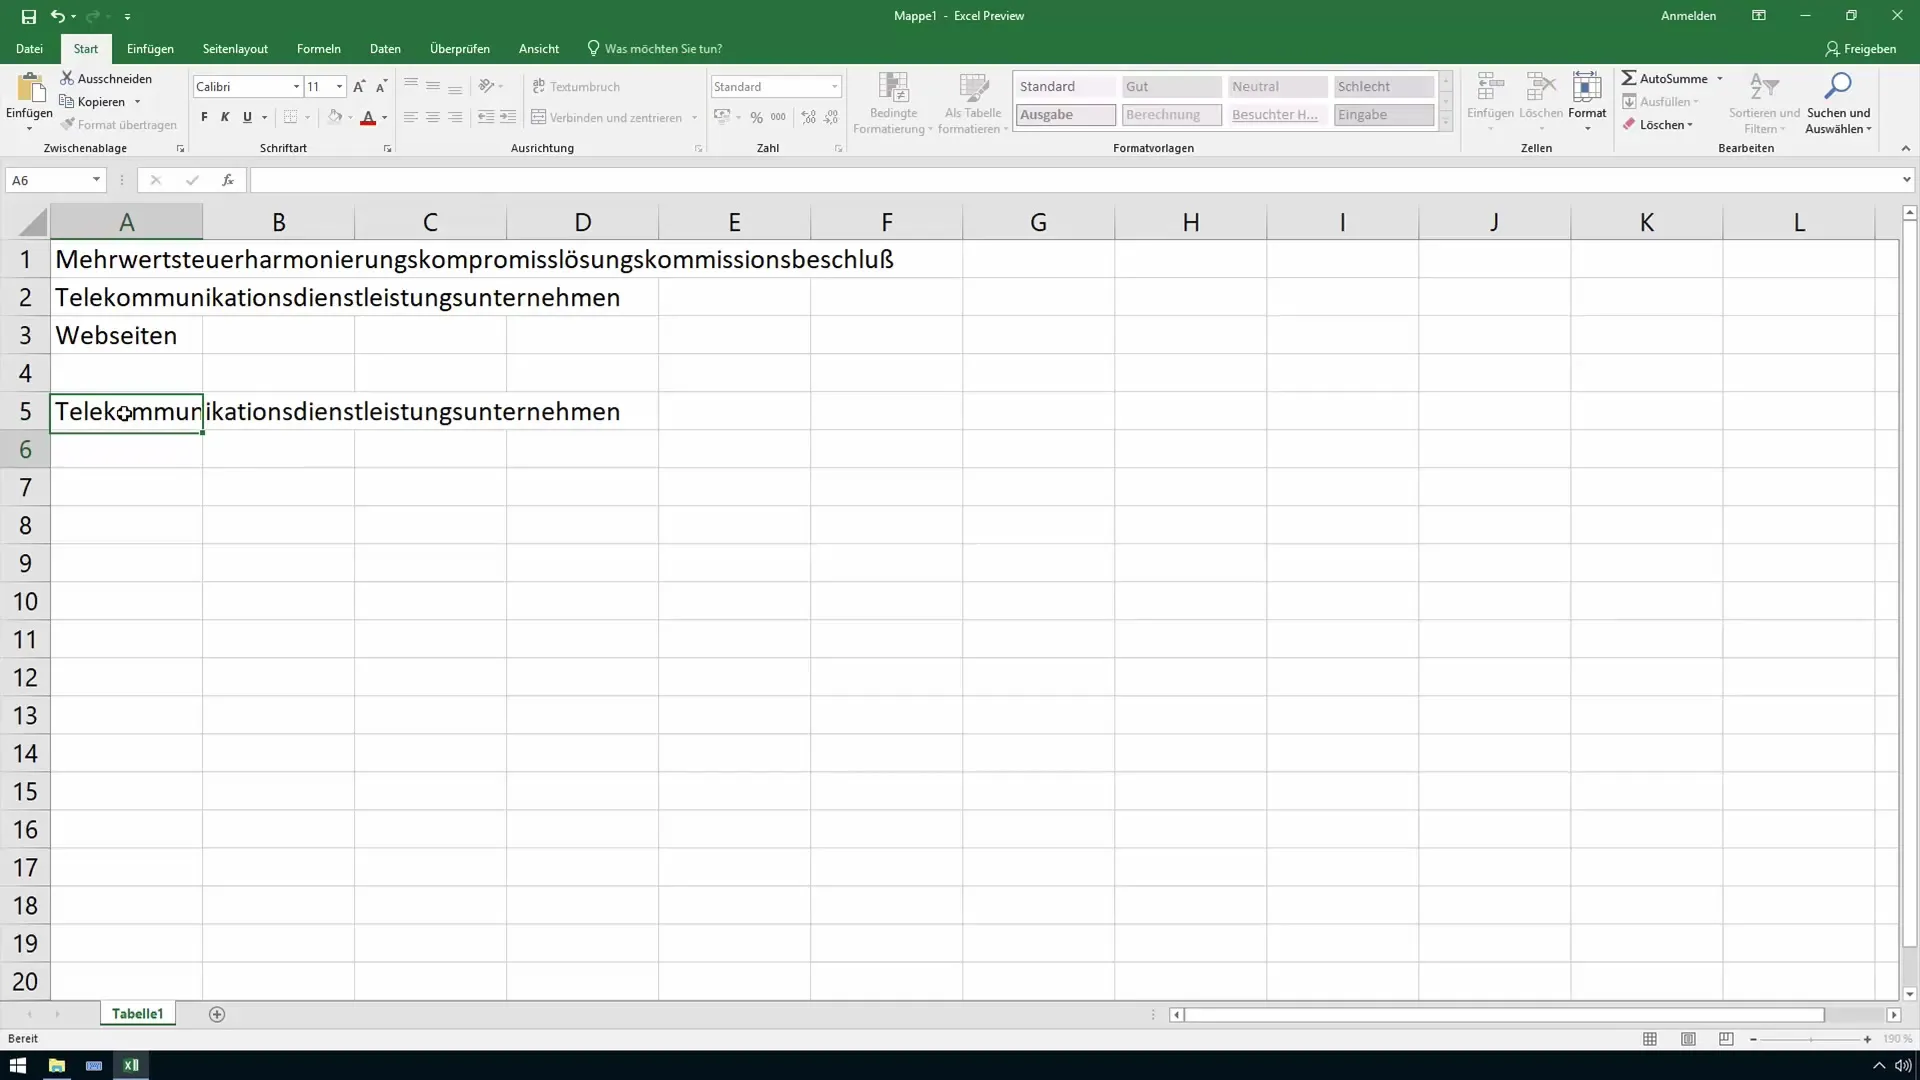
Task: Apply the Gut cell style
Action: point(1171,87)
